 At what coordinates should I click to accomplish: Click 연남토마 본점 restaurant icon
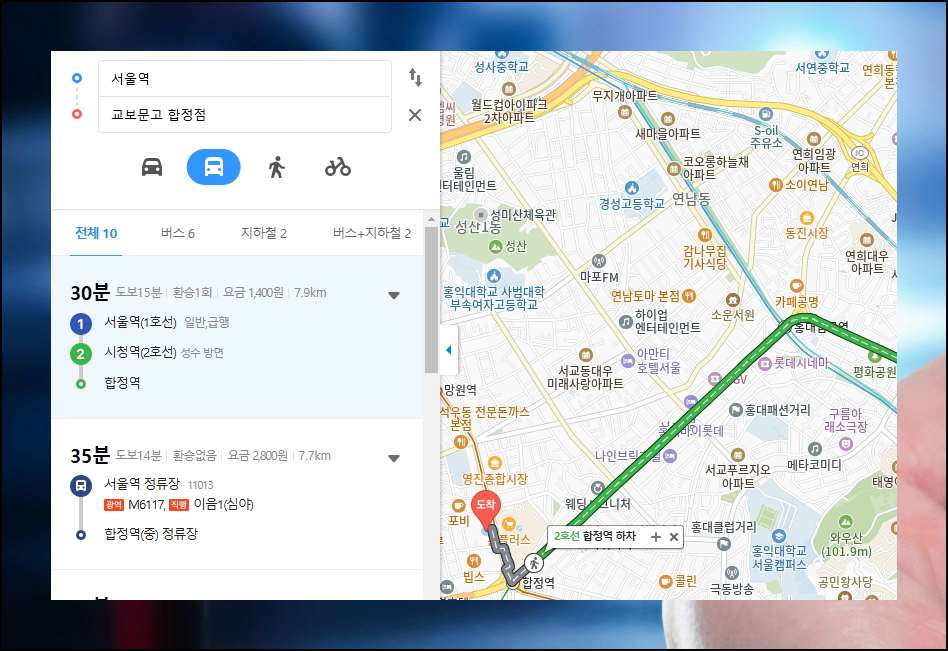(689, 296)
